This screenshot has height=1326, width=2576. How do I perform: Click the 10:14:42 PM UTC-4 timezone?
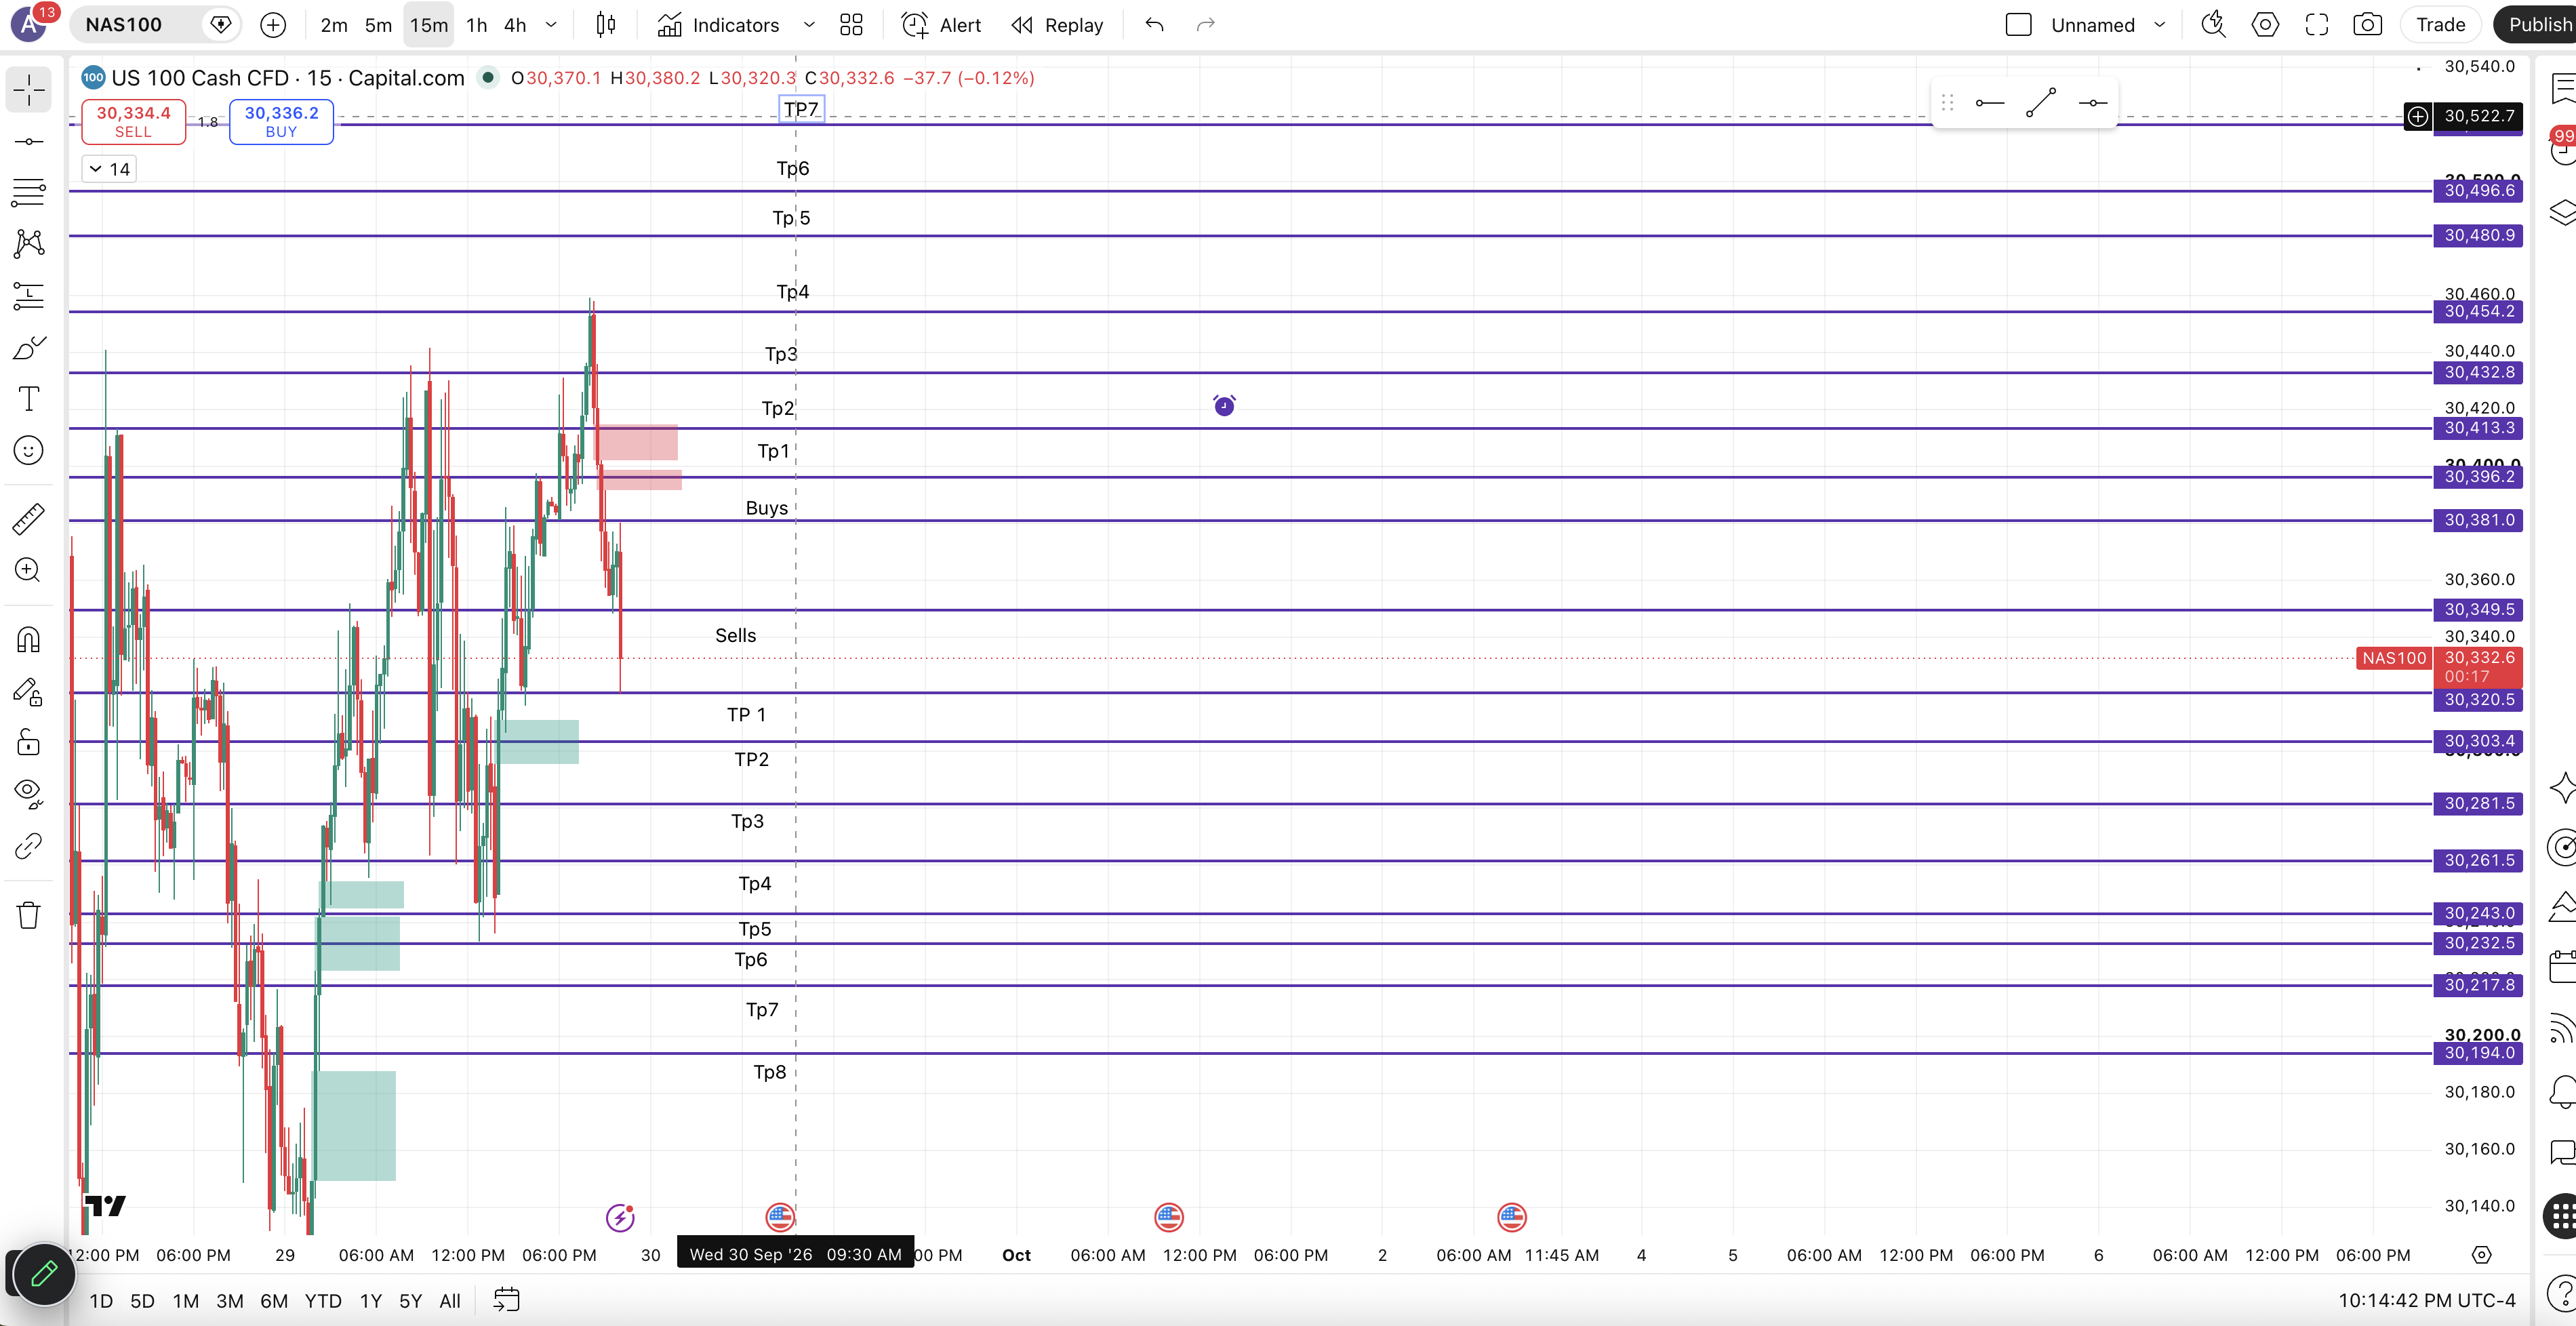coord(2427,1301)
